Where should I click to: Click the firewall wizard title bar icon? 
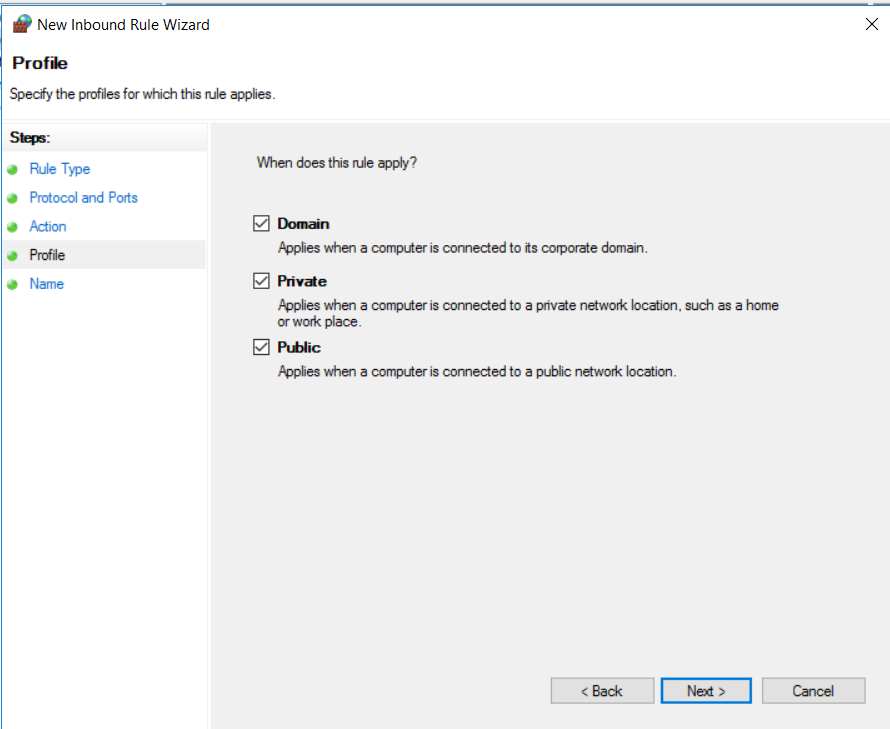pyautogui.click(x=22, y=24)
